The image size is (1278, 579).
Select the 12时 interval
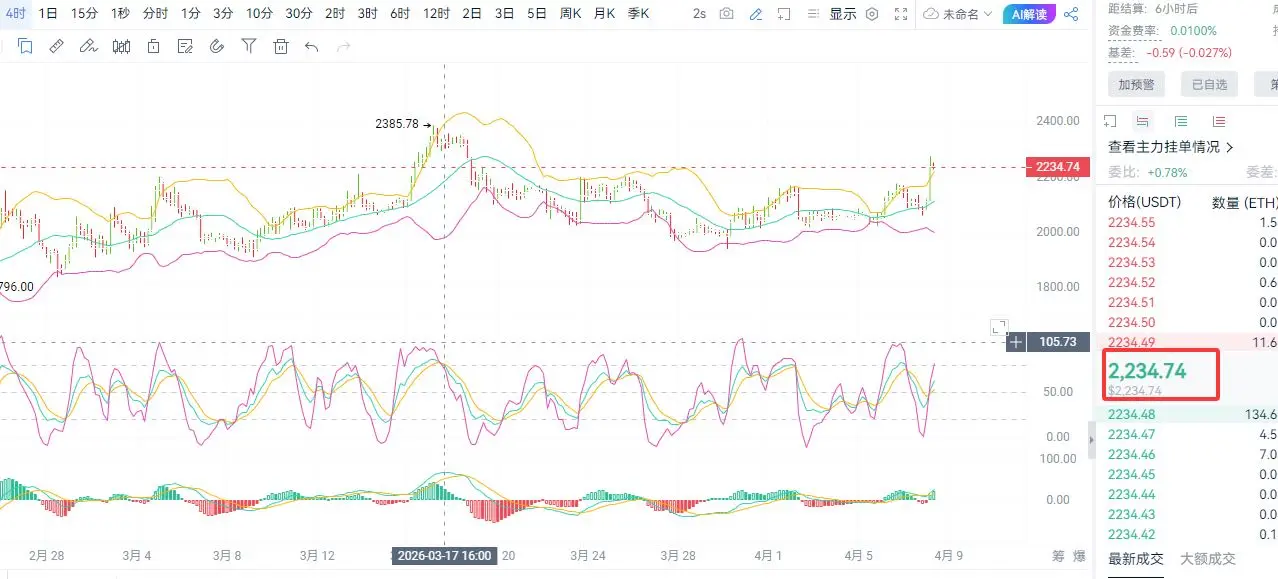tap(436, 14)
